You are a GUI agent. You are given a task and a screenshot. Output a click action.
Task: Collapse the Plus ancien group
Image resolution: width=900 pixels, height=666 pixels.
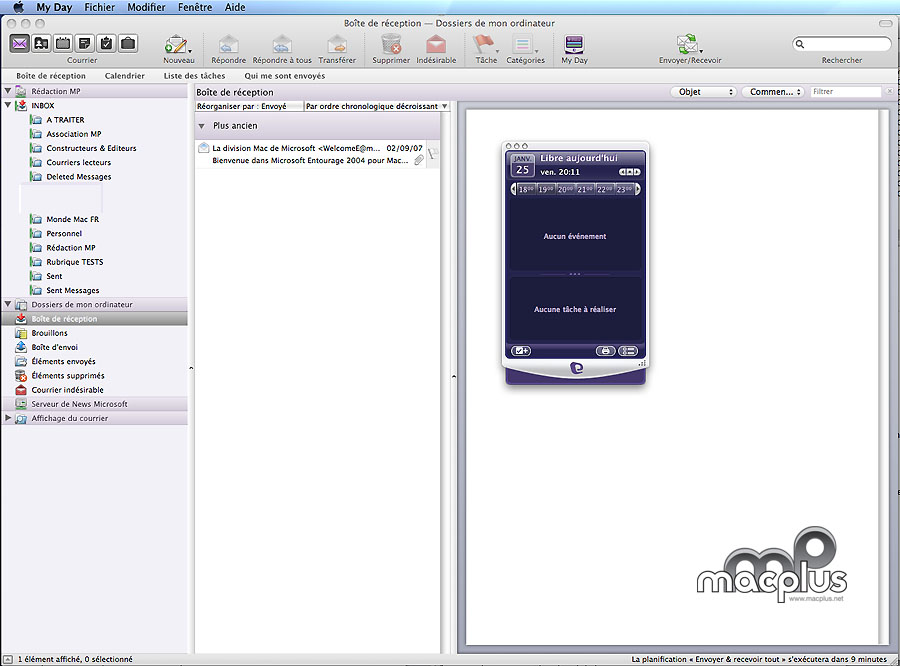pos(201,126)
